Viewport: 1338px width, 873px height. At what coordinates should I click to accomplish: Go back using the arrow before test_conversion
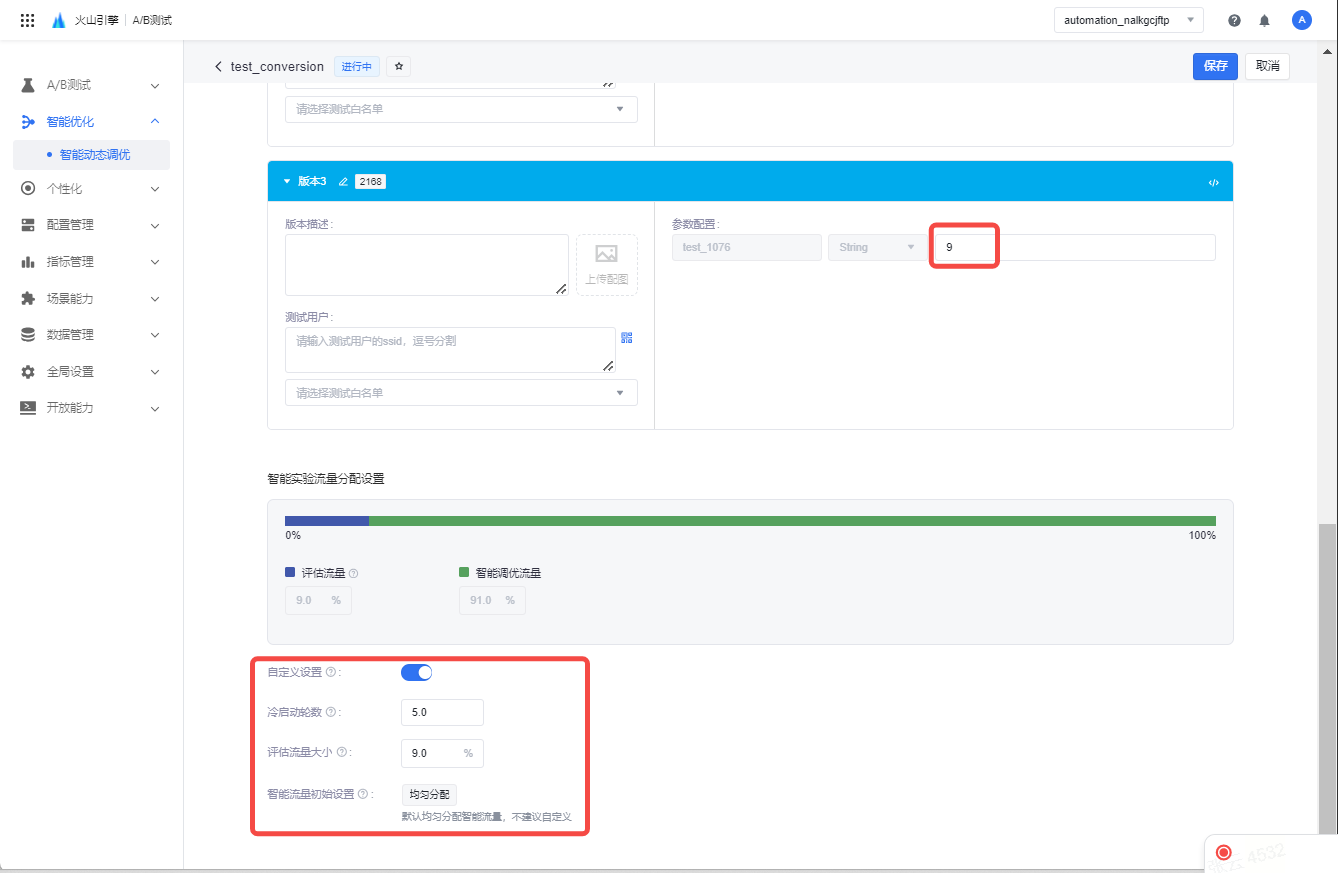(218, 67)
